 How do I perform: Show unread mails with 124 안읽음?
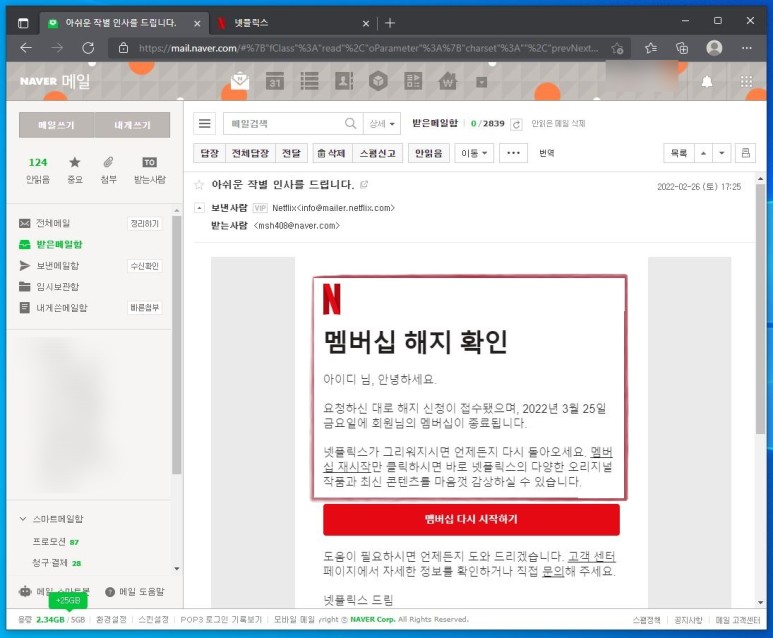[37, 170]
